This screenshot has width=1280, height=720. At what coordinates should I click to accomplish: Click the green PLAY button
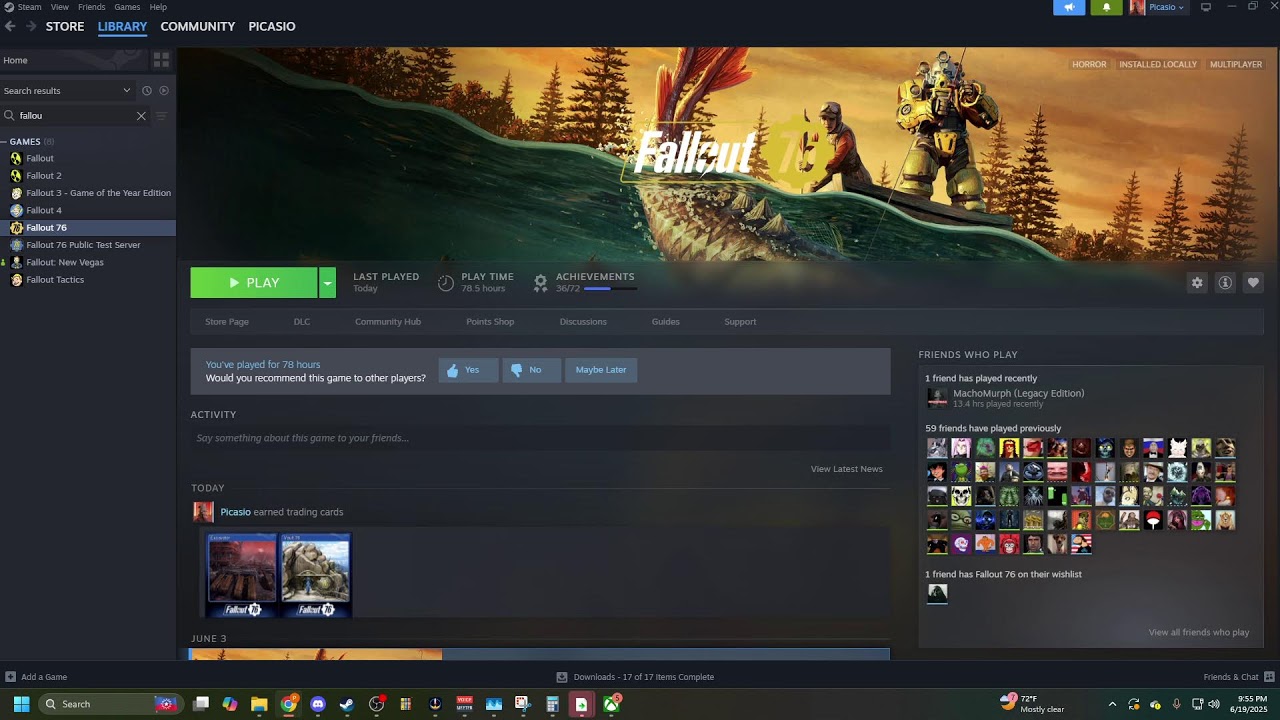pyautogui.click(x=254, y=283)
